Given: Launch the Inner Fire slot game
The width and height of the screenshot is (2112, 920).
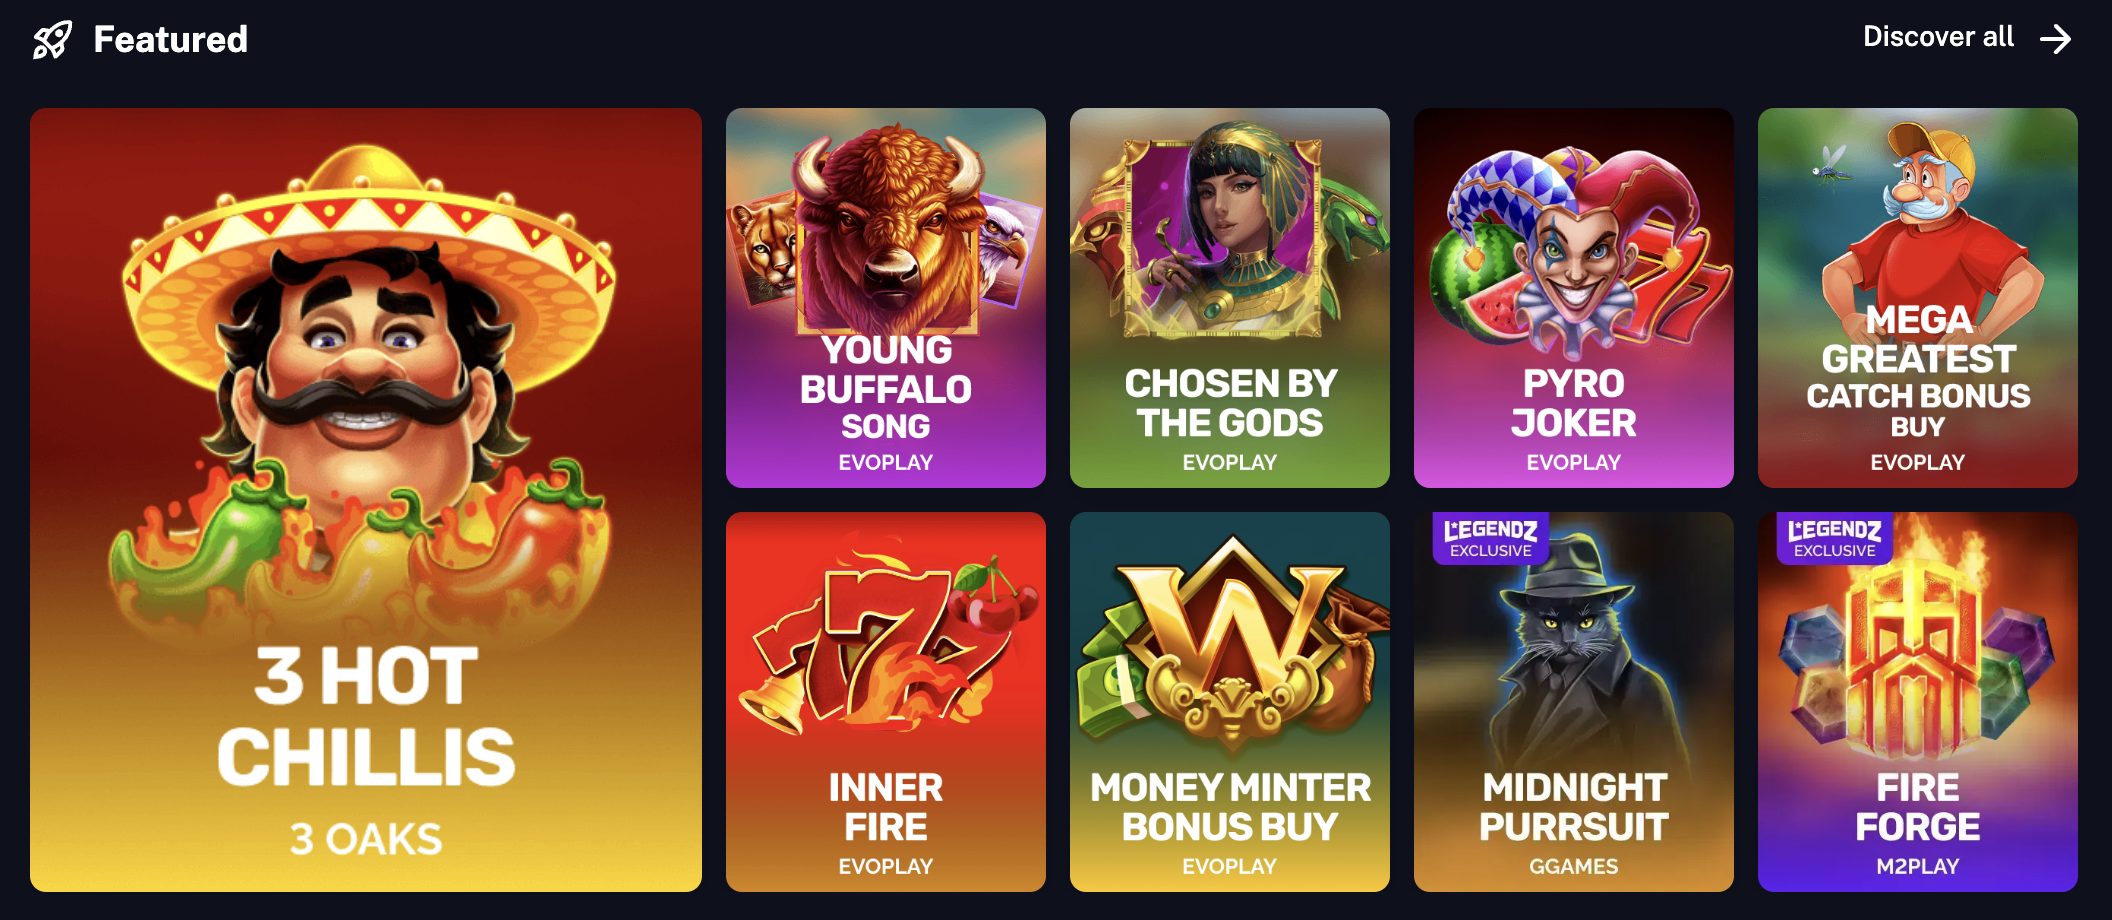Looking at the screenshot, I should pyautogui.click(x=886, y=702).
